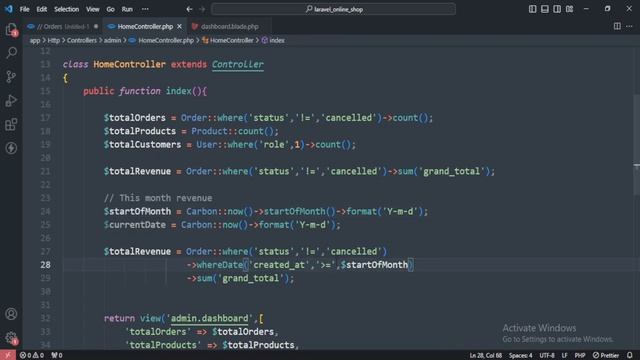Open Problems via errors and warnings count

click(32, 355)
